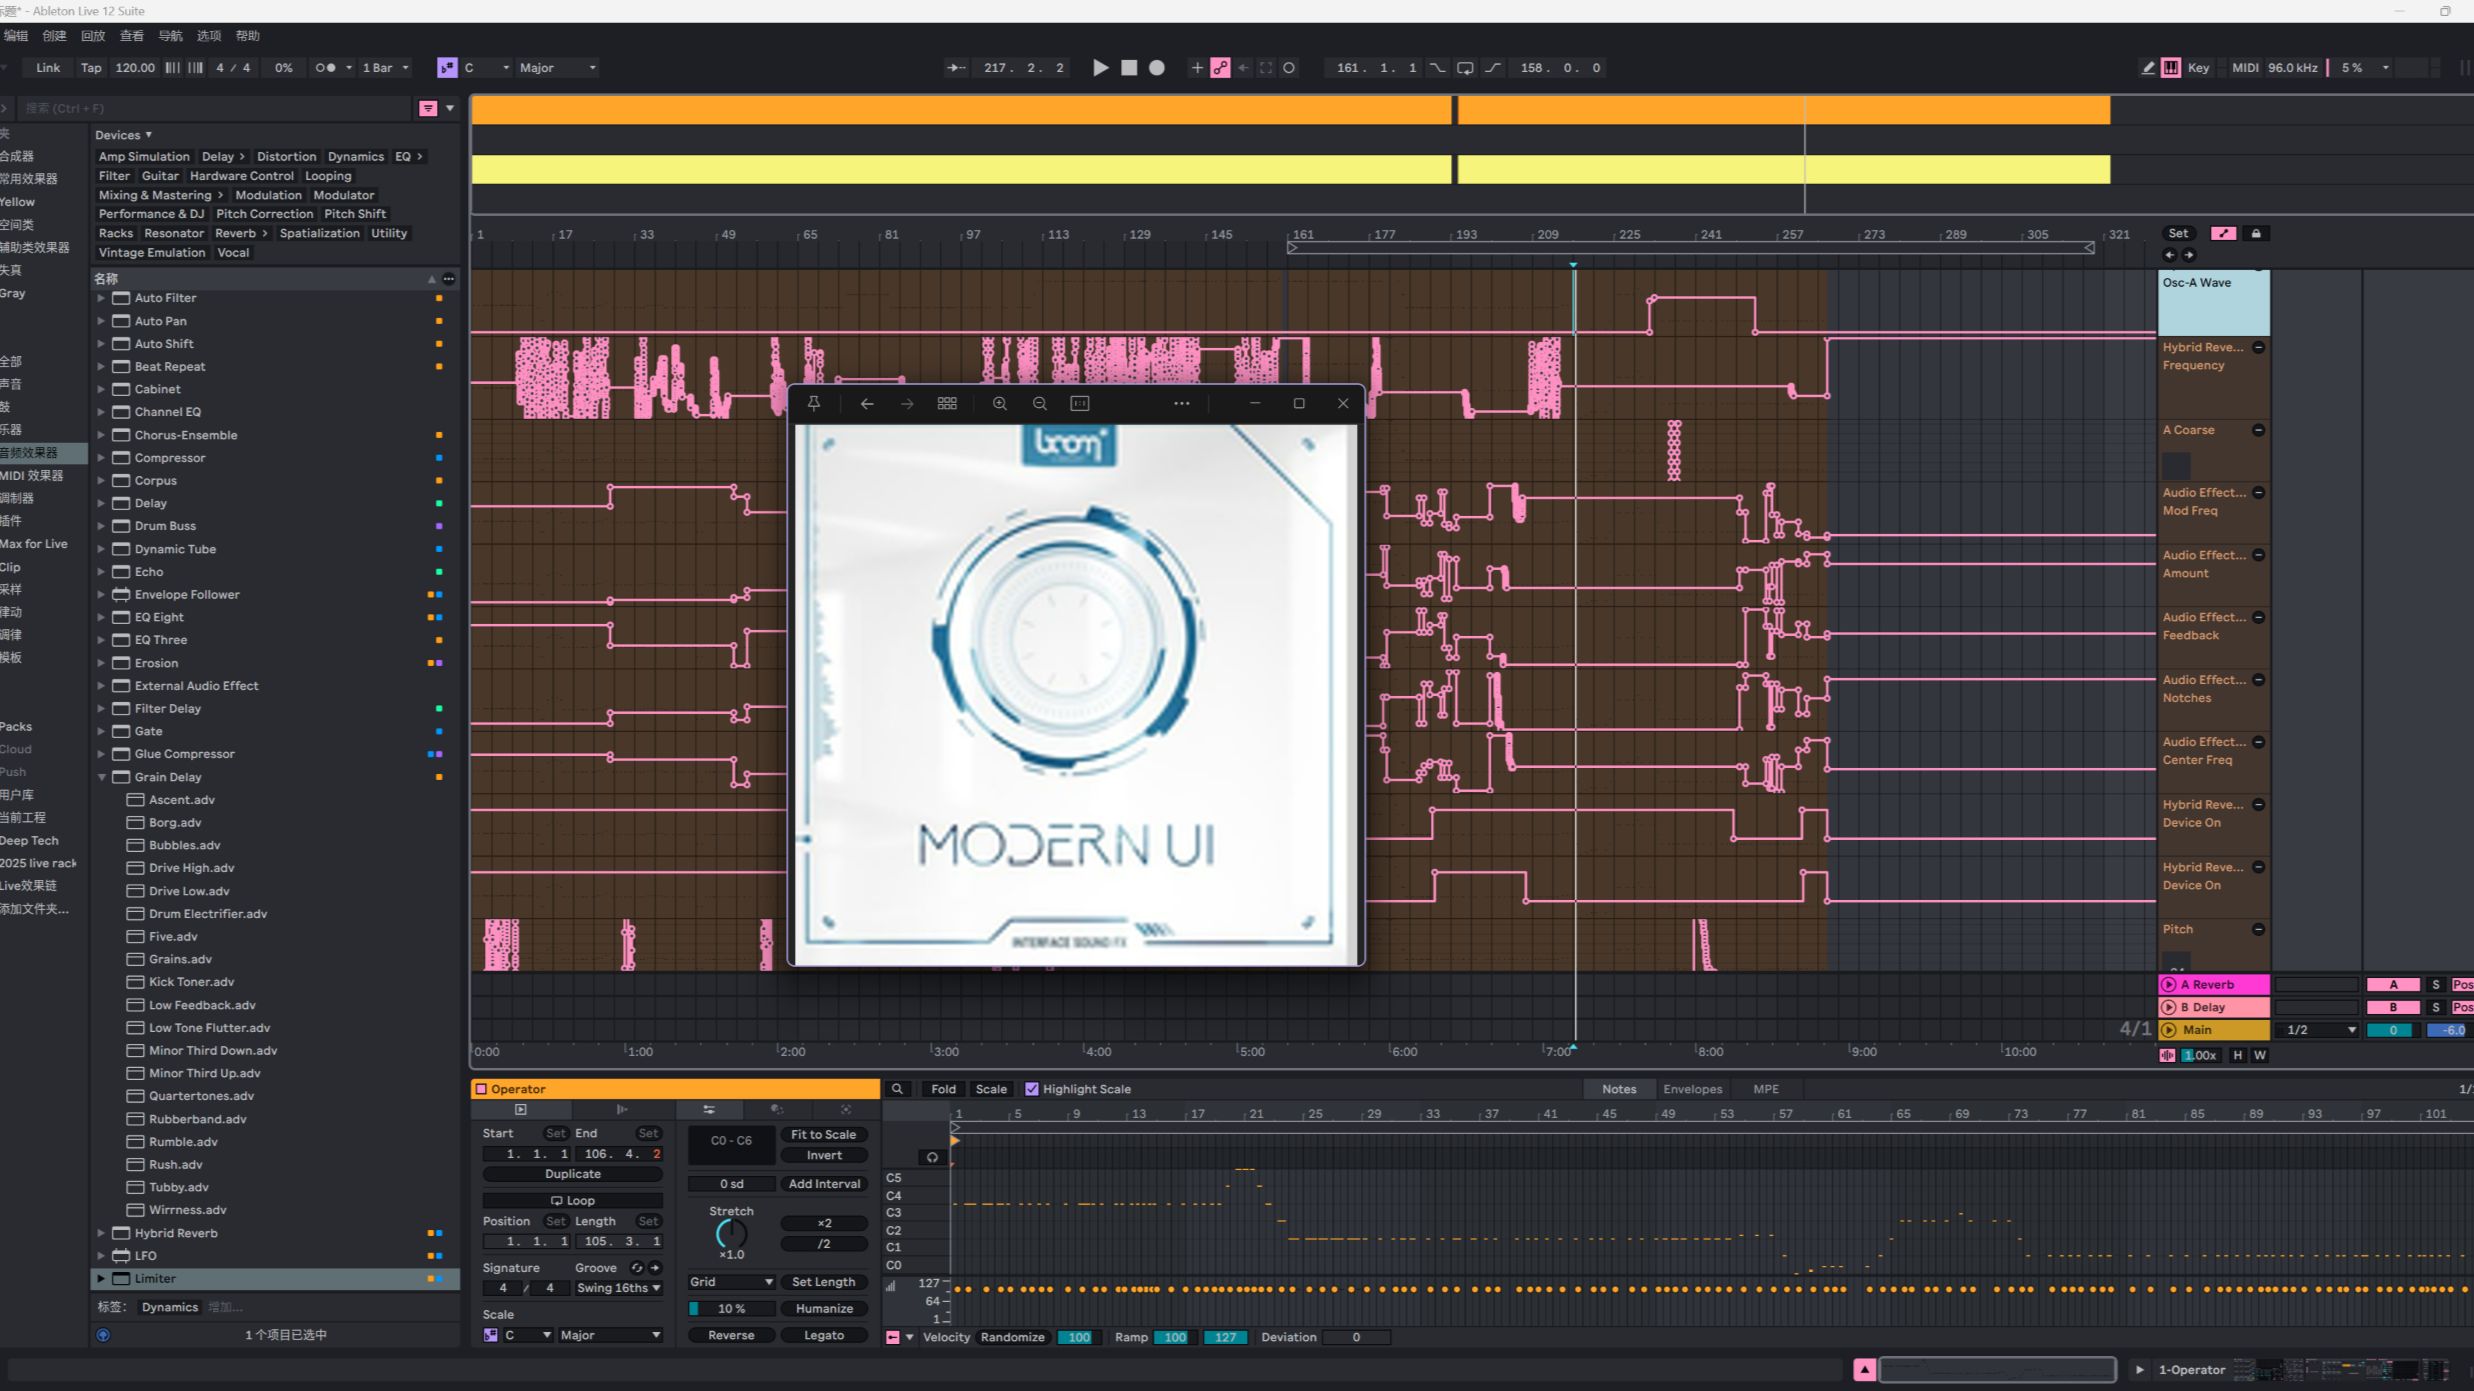Open the clip editor Notes tab

point(1618,1089)
